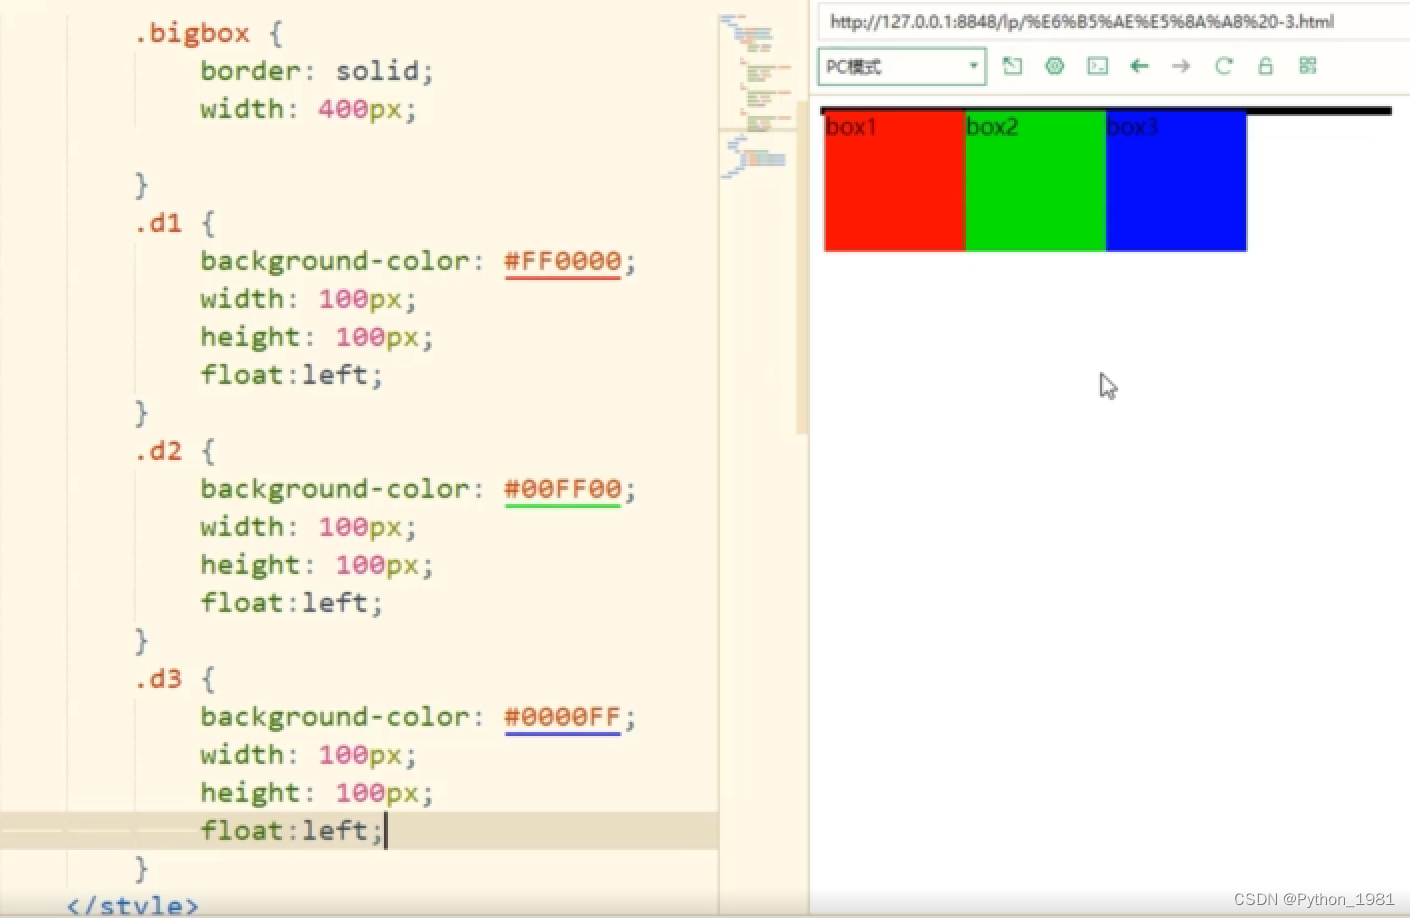
Task: Show the QR code icon for mobile preview
Action: pyautogui.click(x=1307, y=66)
